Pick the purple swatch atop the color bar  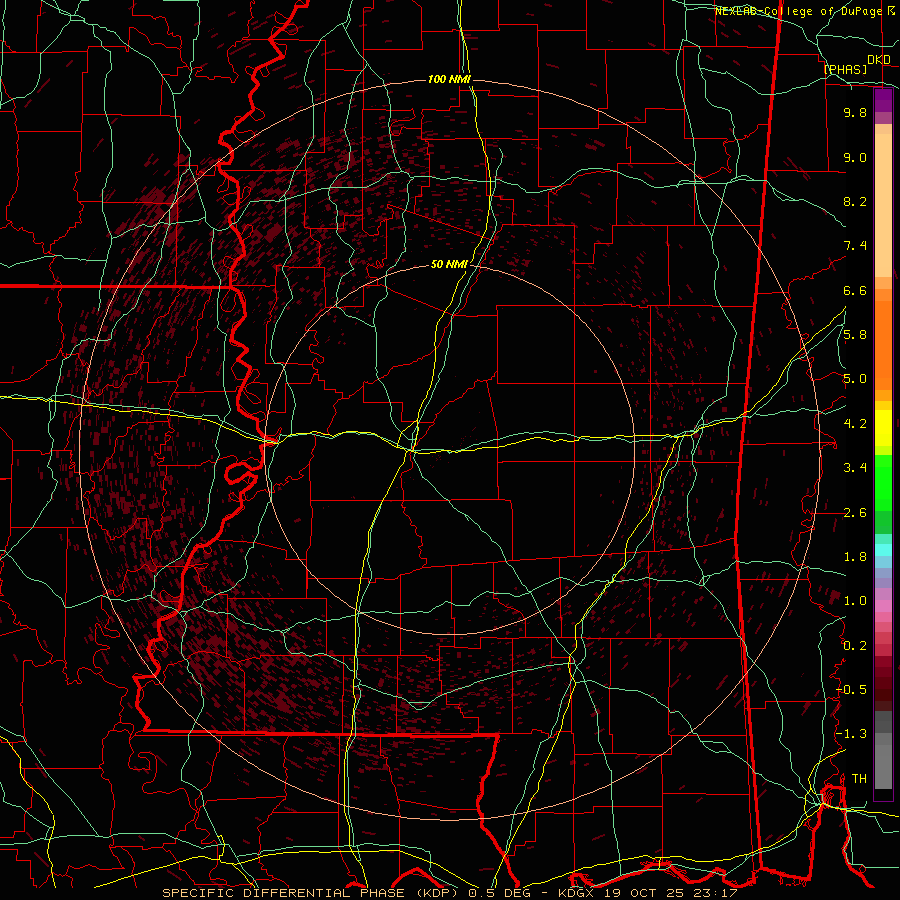(883, 100)
